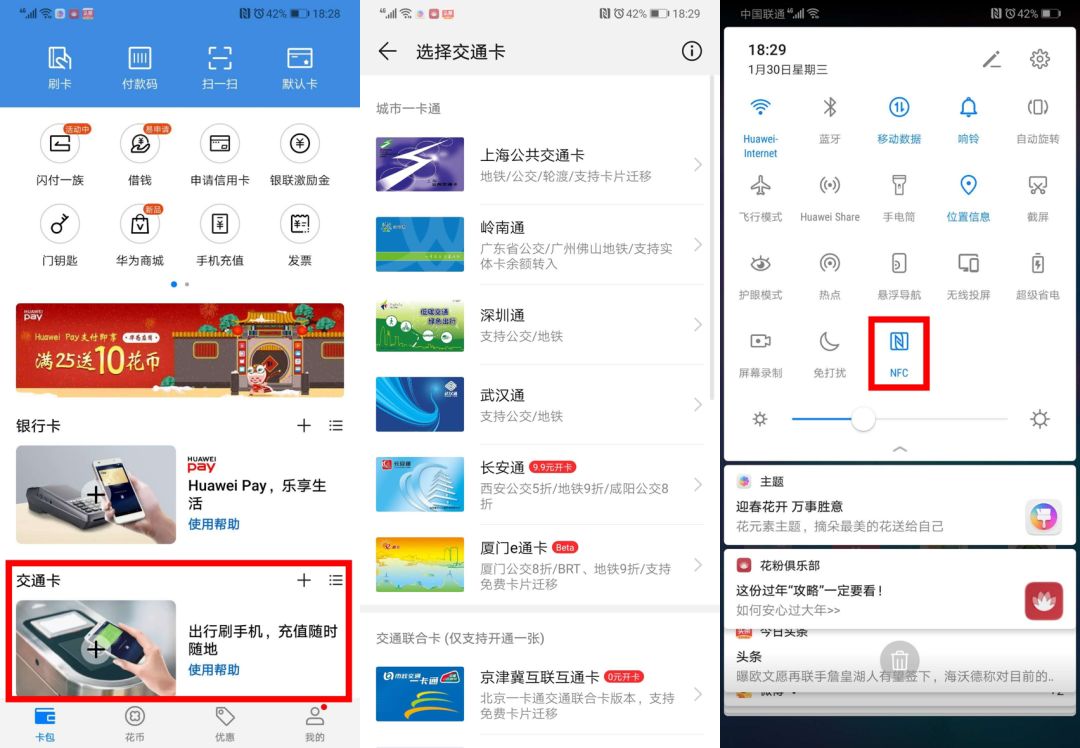Open 长安通 row chevron
The width and height of the screenshot is (1080, 748).
click(x=698, y=485)
